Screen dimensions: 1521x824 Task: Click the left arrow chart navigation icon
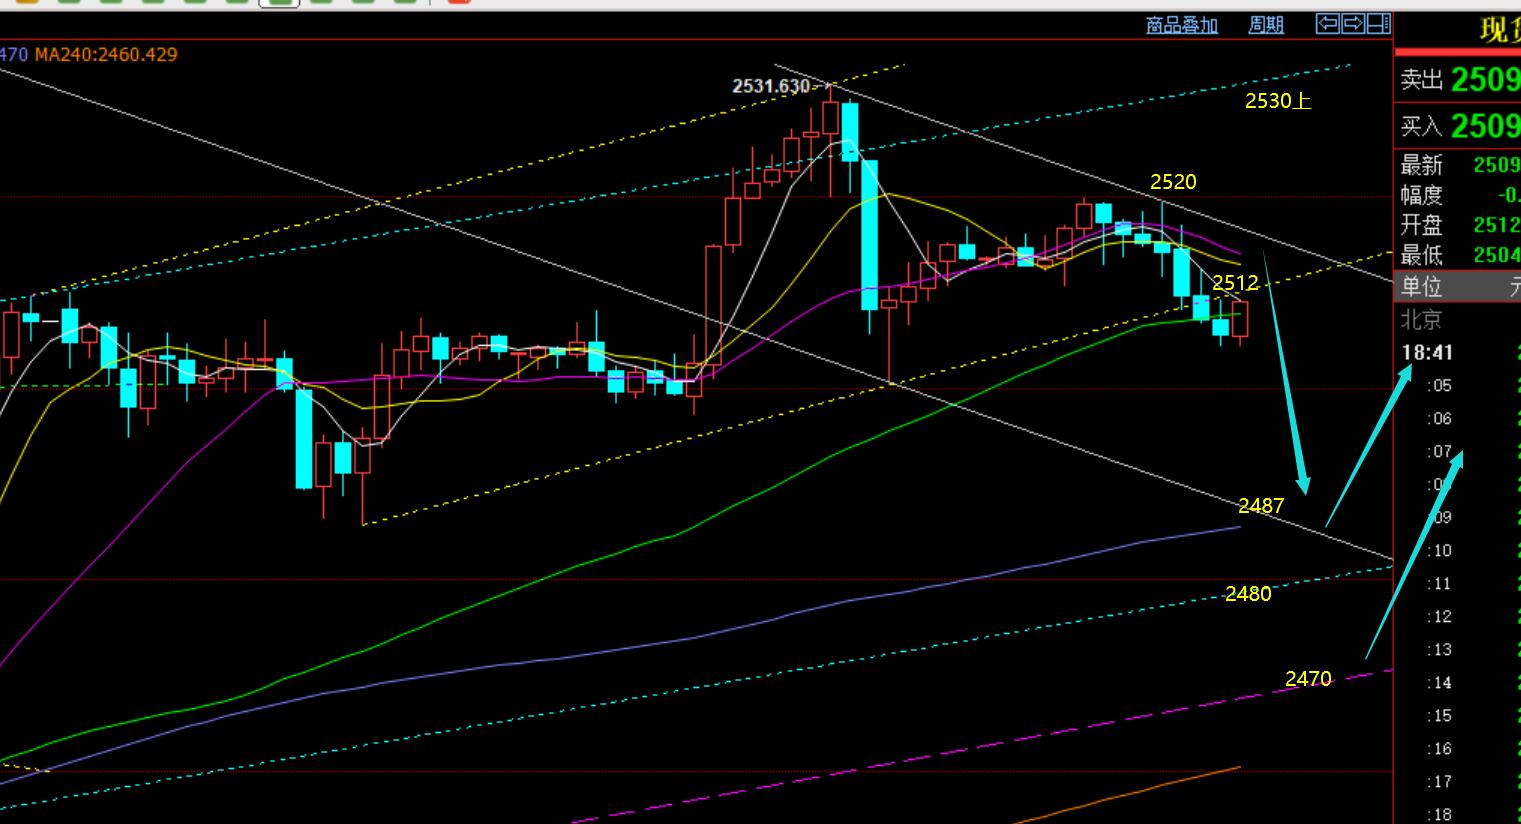tap(1328, 23)
